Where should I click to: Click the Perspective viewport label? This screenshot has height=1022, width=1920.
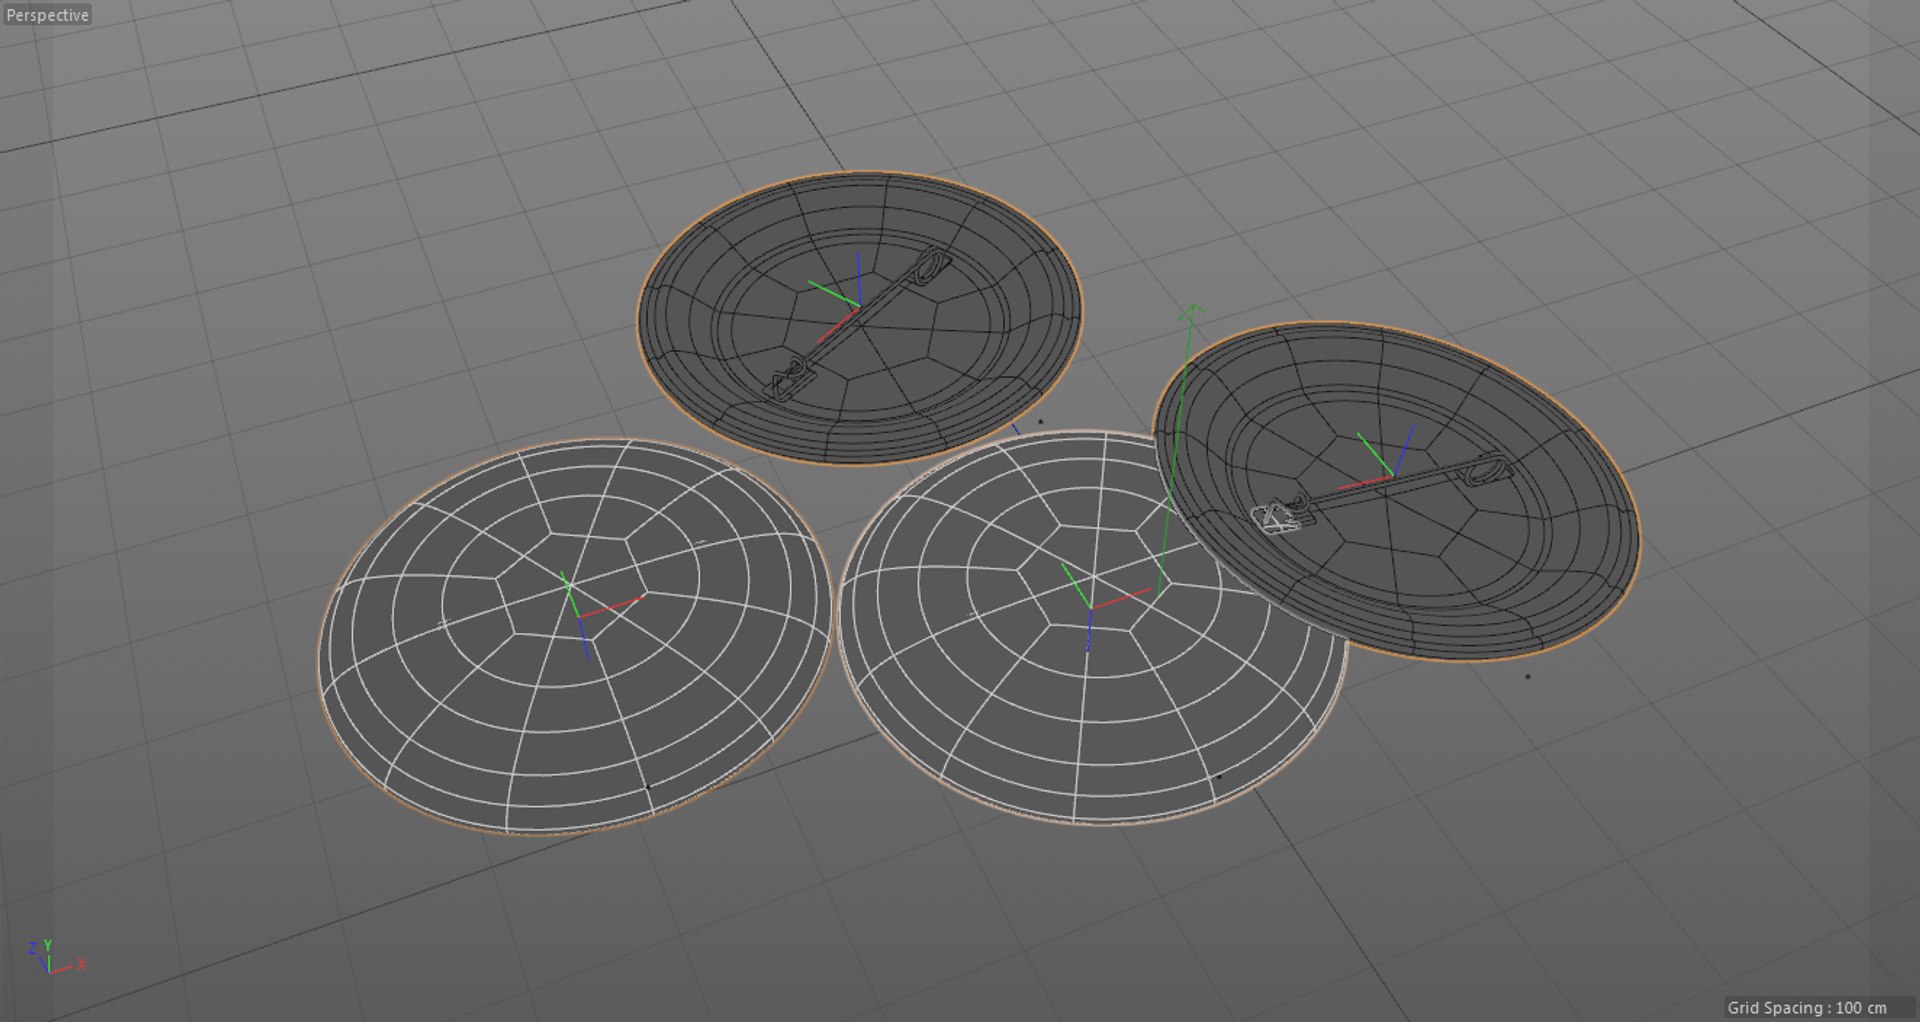[47, 15]
